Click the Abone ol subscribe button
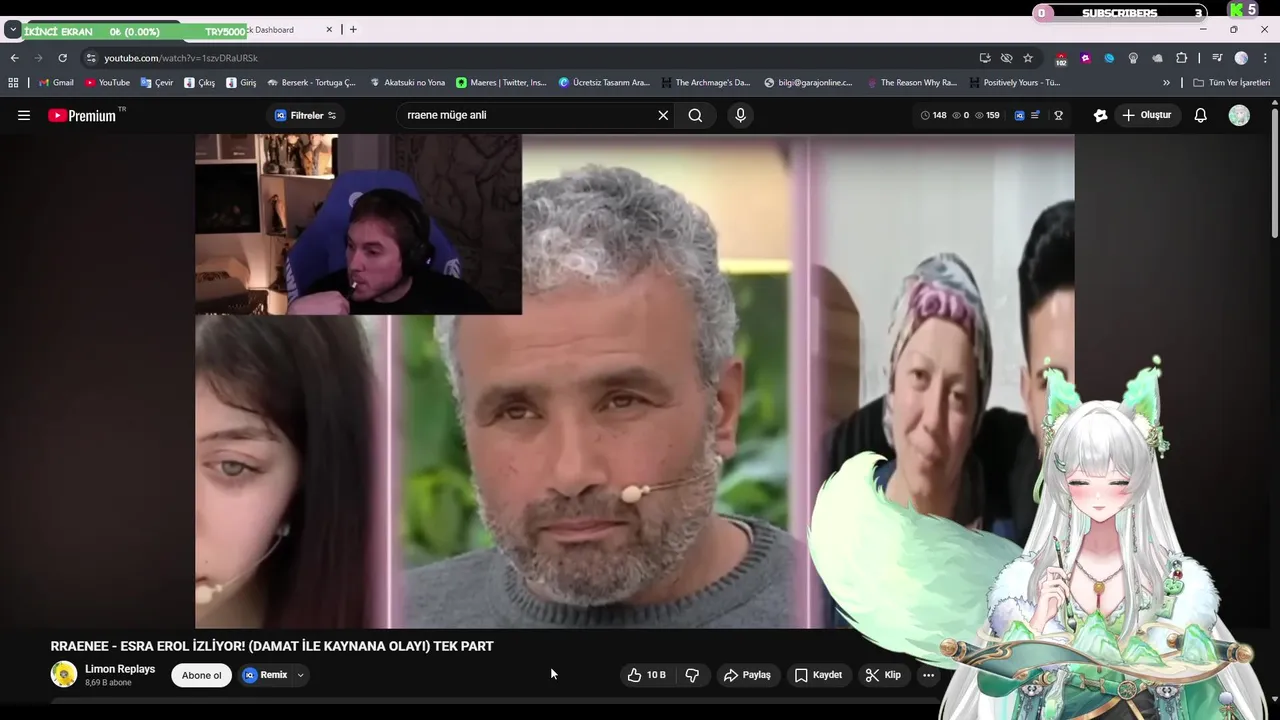The height and width of the screenshot is (720, 1280). [x=201, y=675]
